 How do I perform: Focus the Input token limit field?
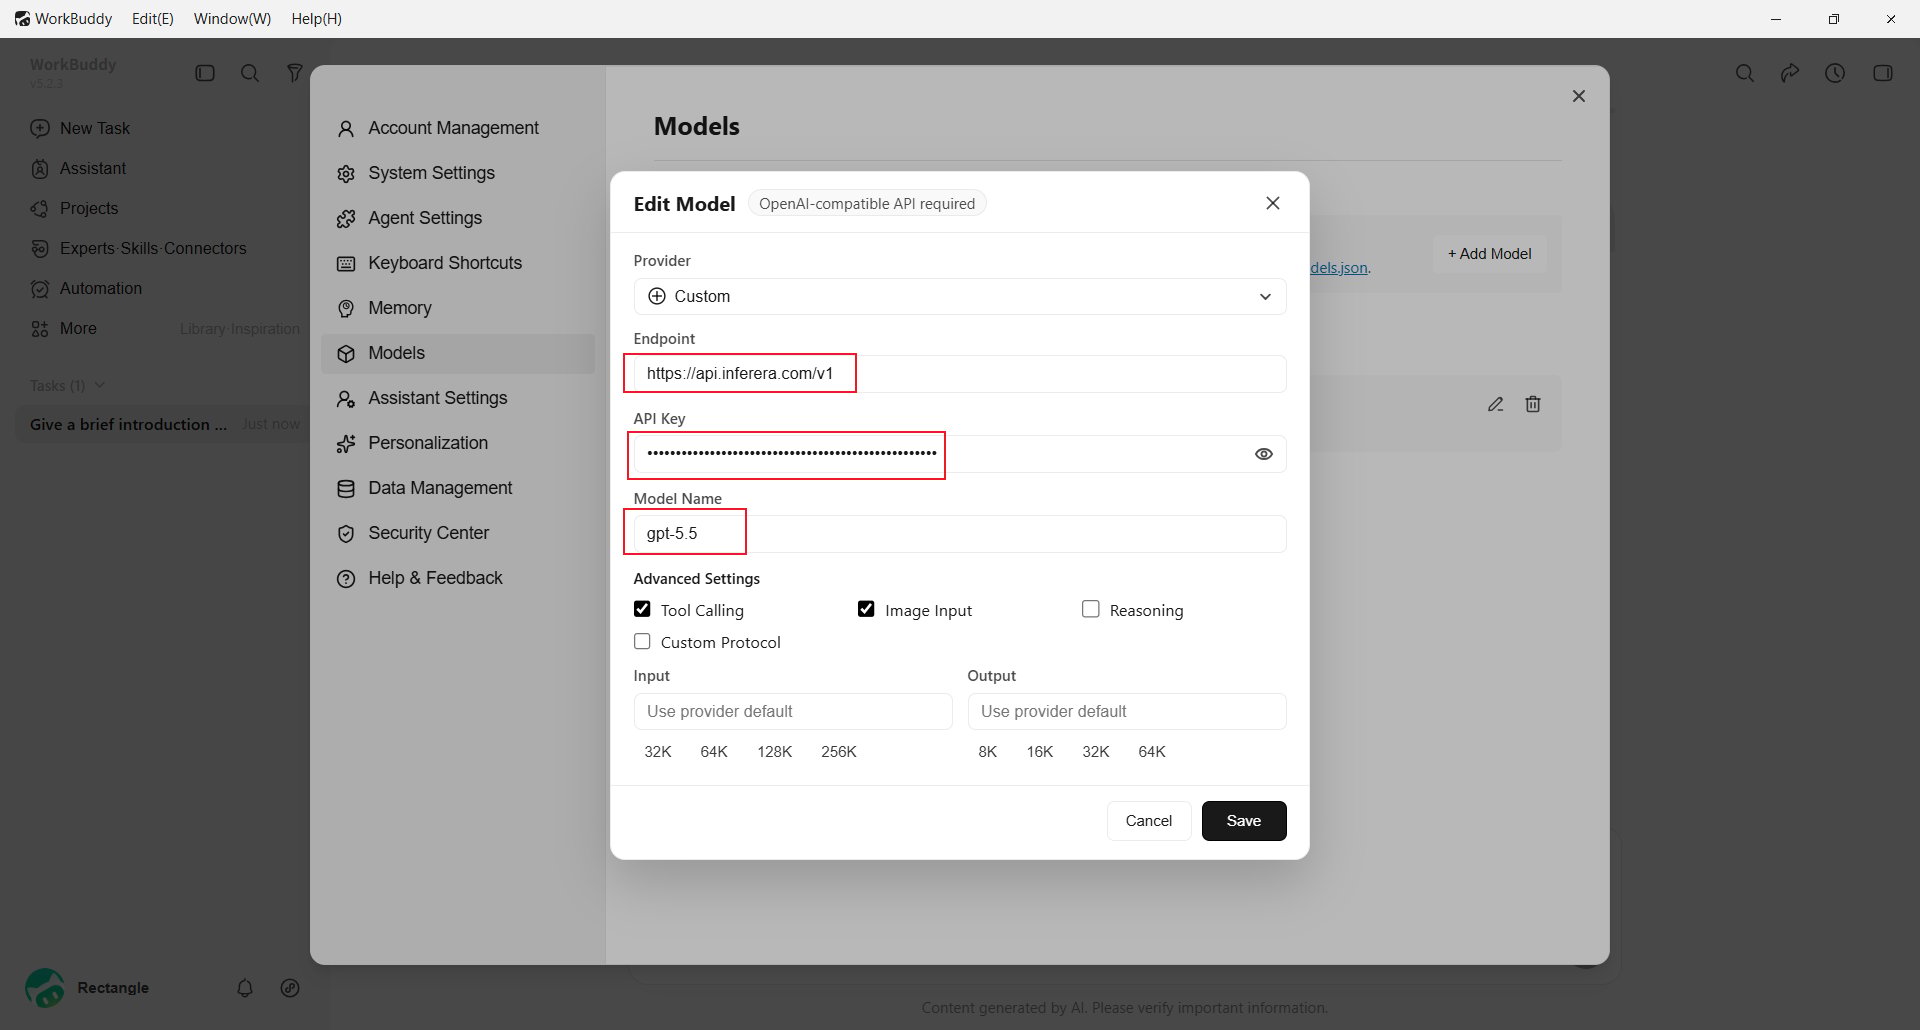[x=793, y=712]
